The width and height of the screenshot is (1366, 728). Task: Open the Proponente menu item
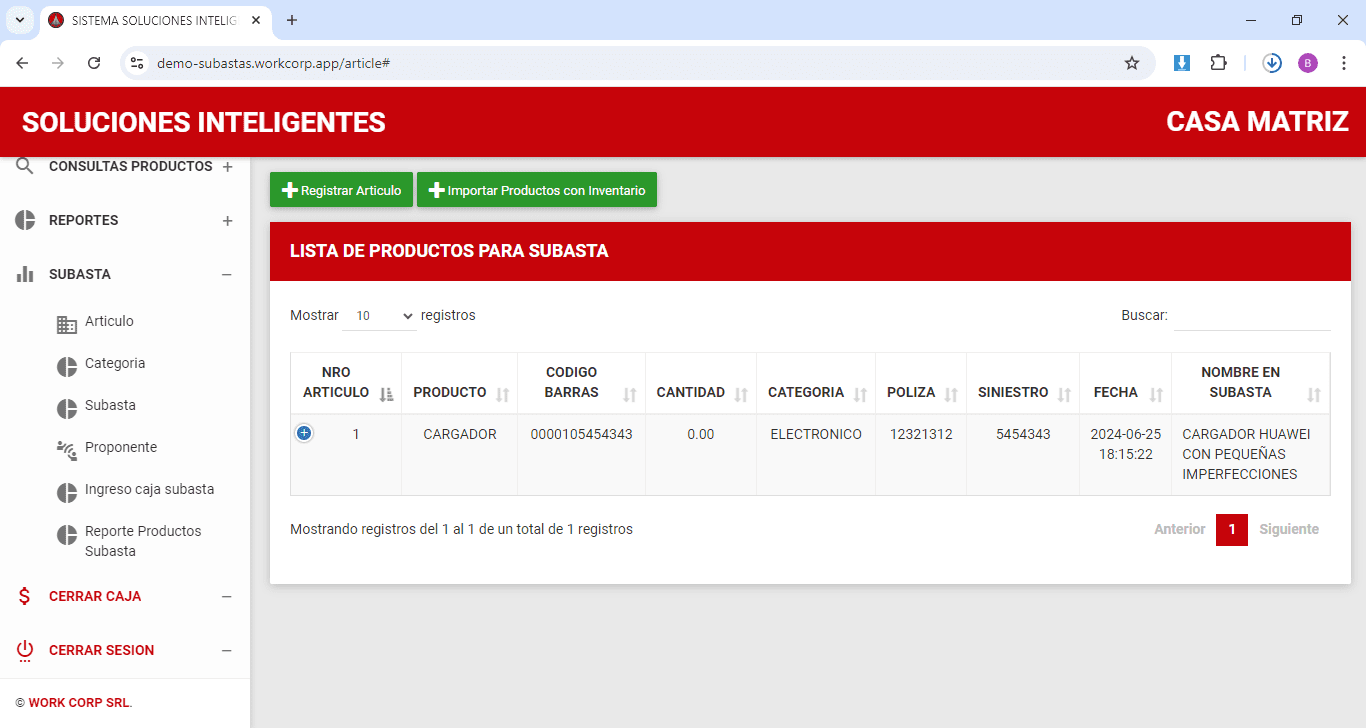[x=121, y=447]
